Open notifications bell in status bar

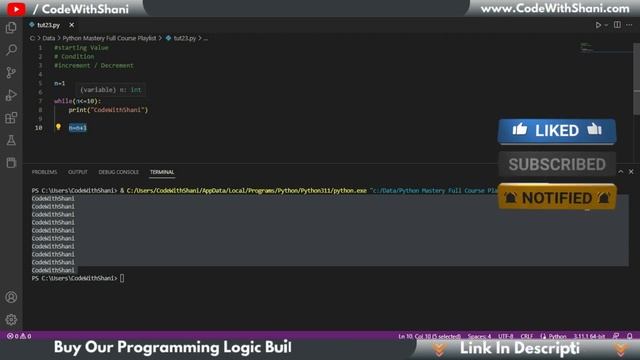click(x=630, y=336)
